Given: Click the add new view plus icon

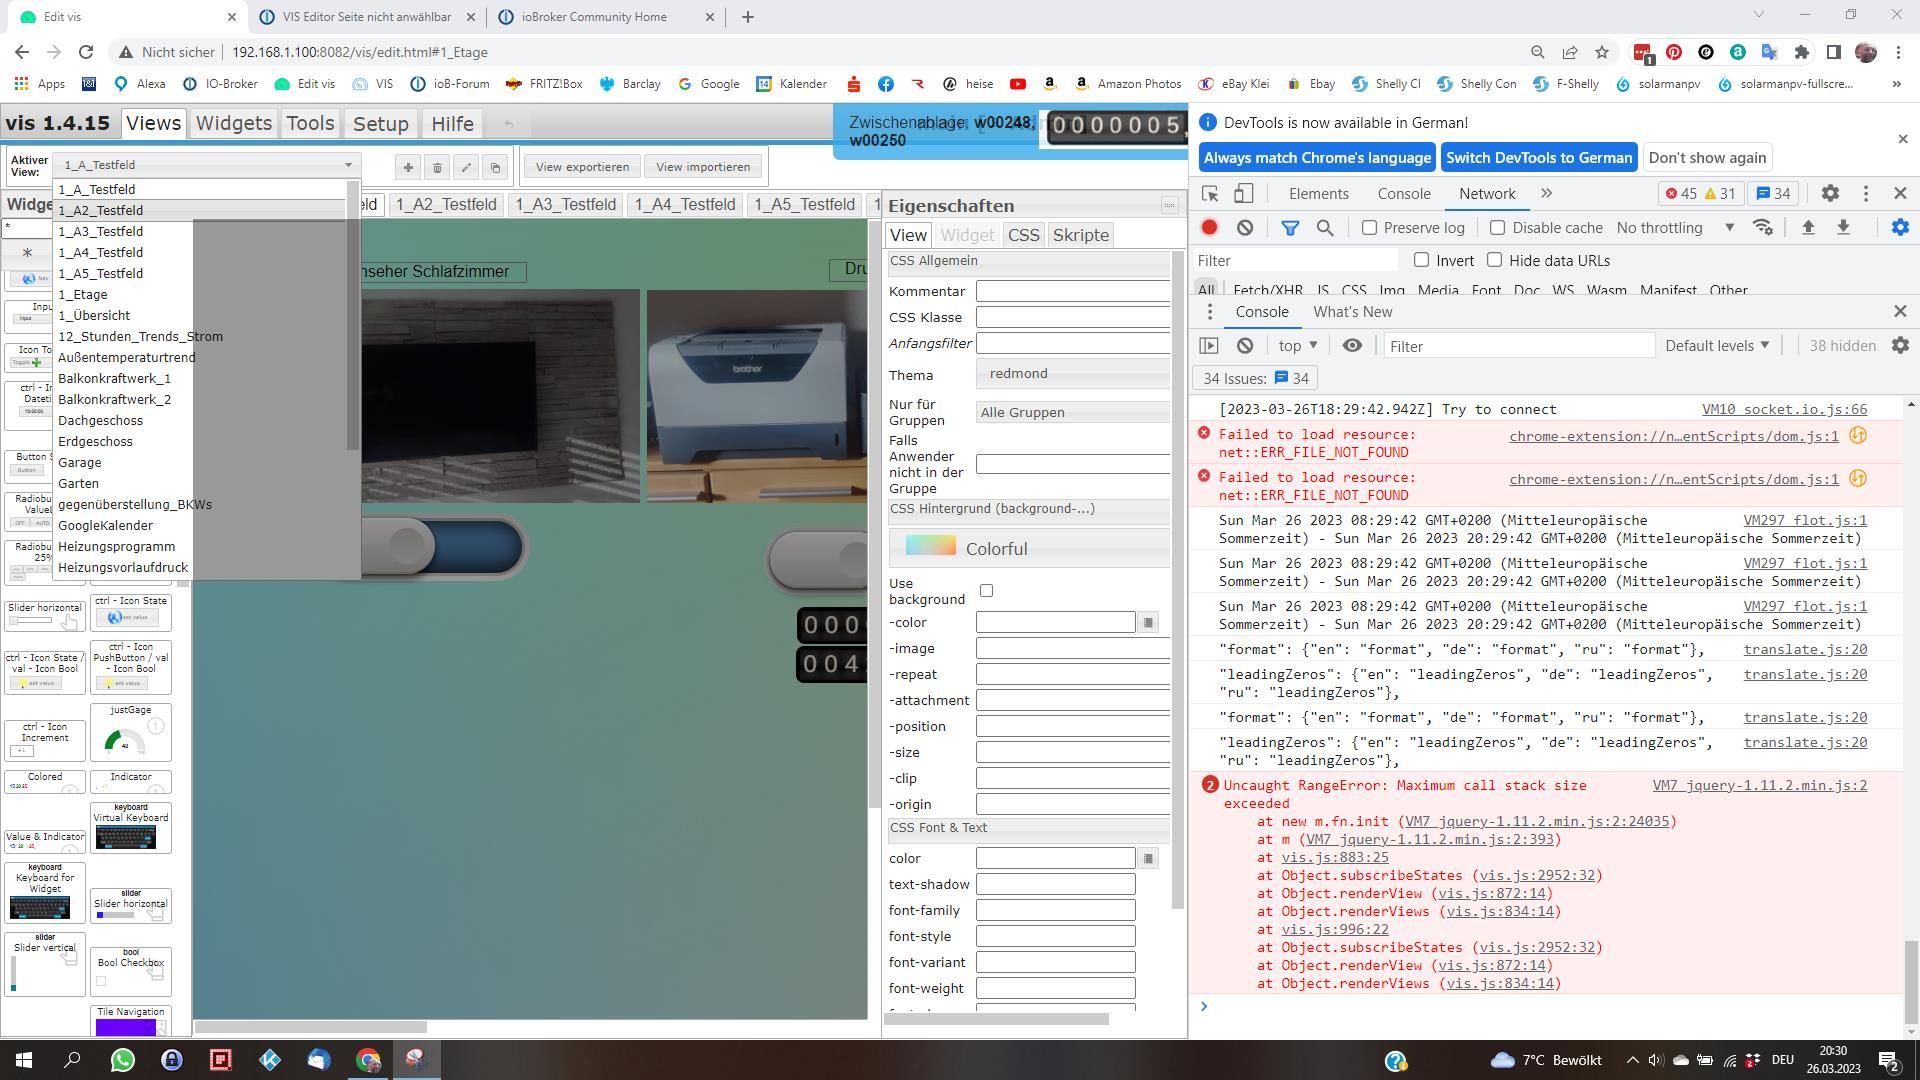Looking at the screenshot, I should click(x=408, y=167).
